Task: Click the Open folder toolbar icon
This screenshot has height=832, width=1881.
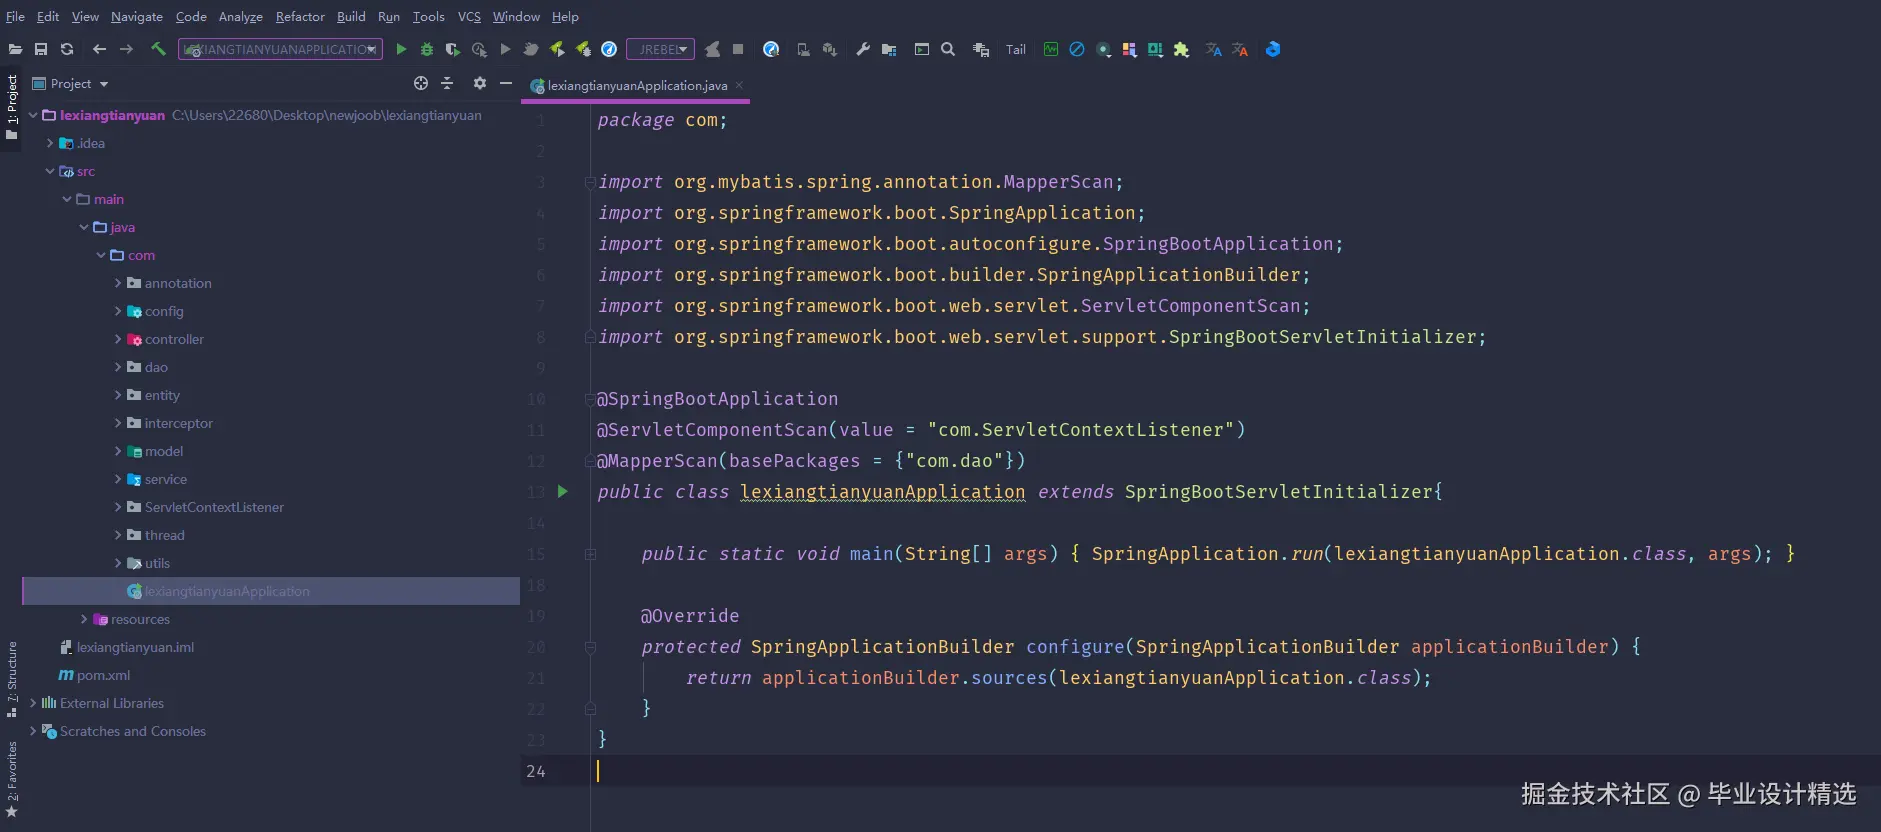Action: pos(15,49)
